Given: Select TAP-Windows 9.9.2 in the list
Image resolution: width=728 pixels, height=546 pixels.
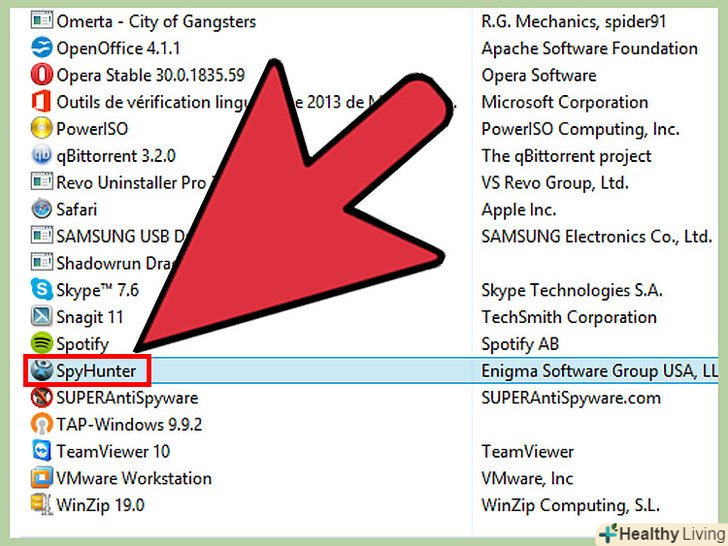Looking at the screenshot, I should coord(129,425).
